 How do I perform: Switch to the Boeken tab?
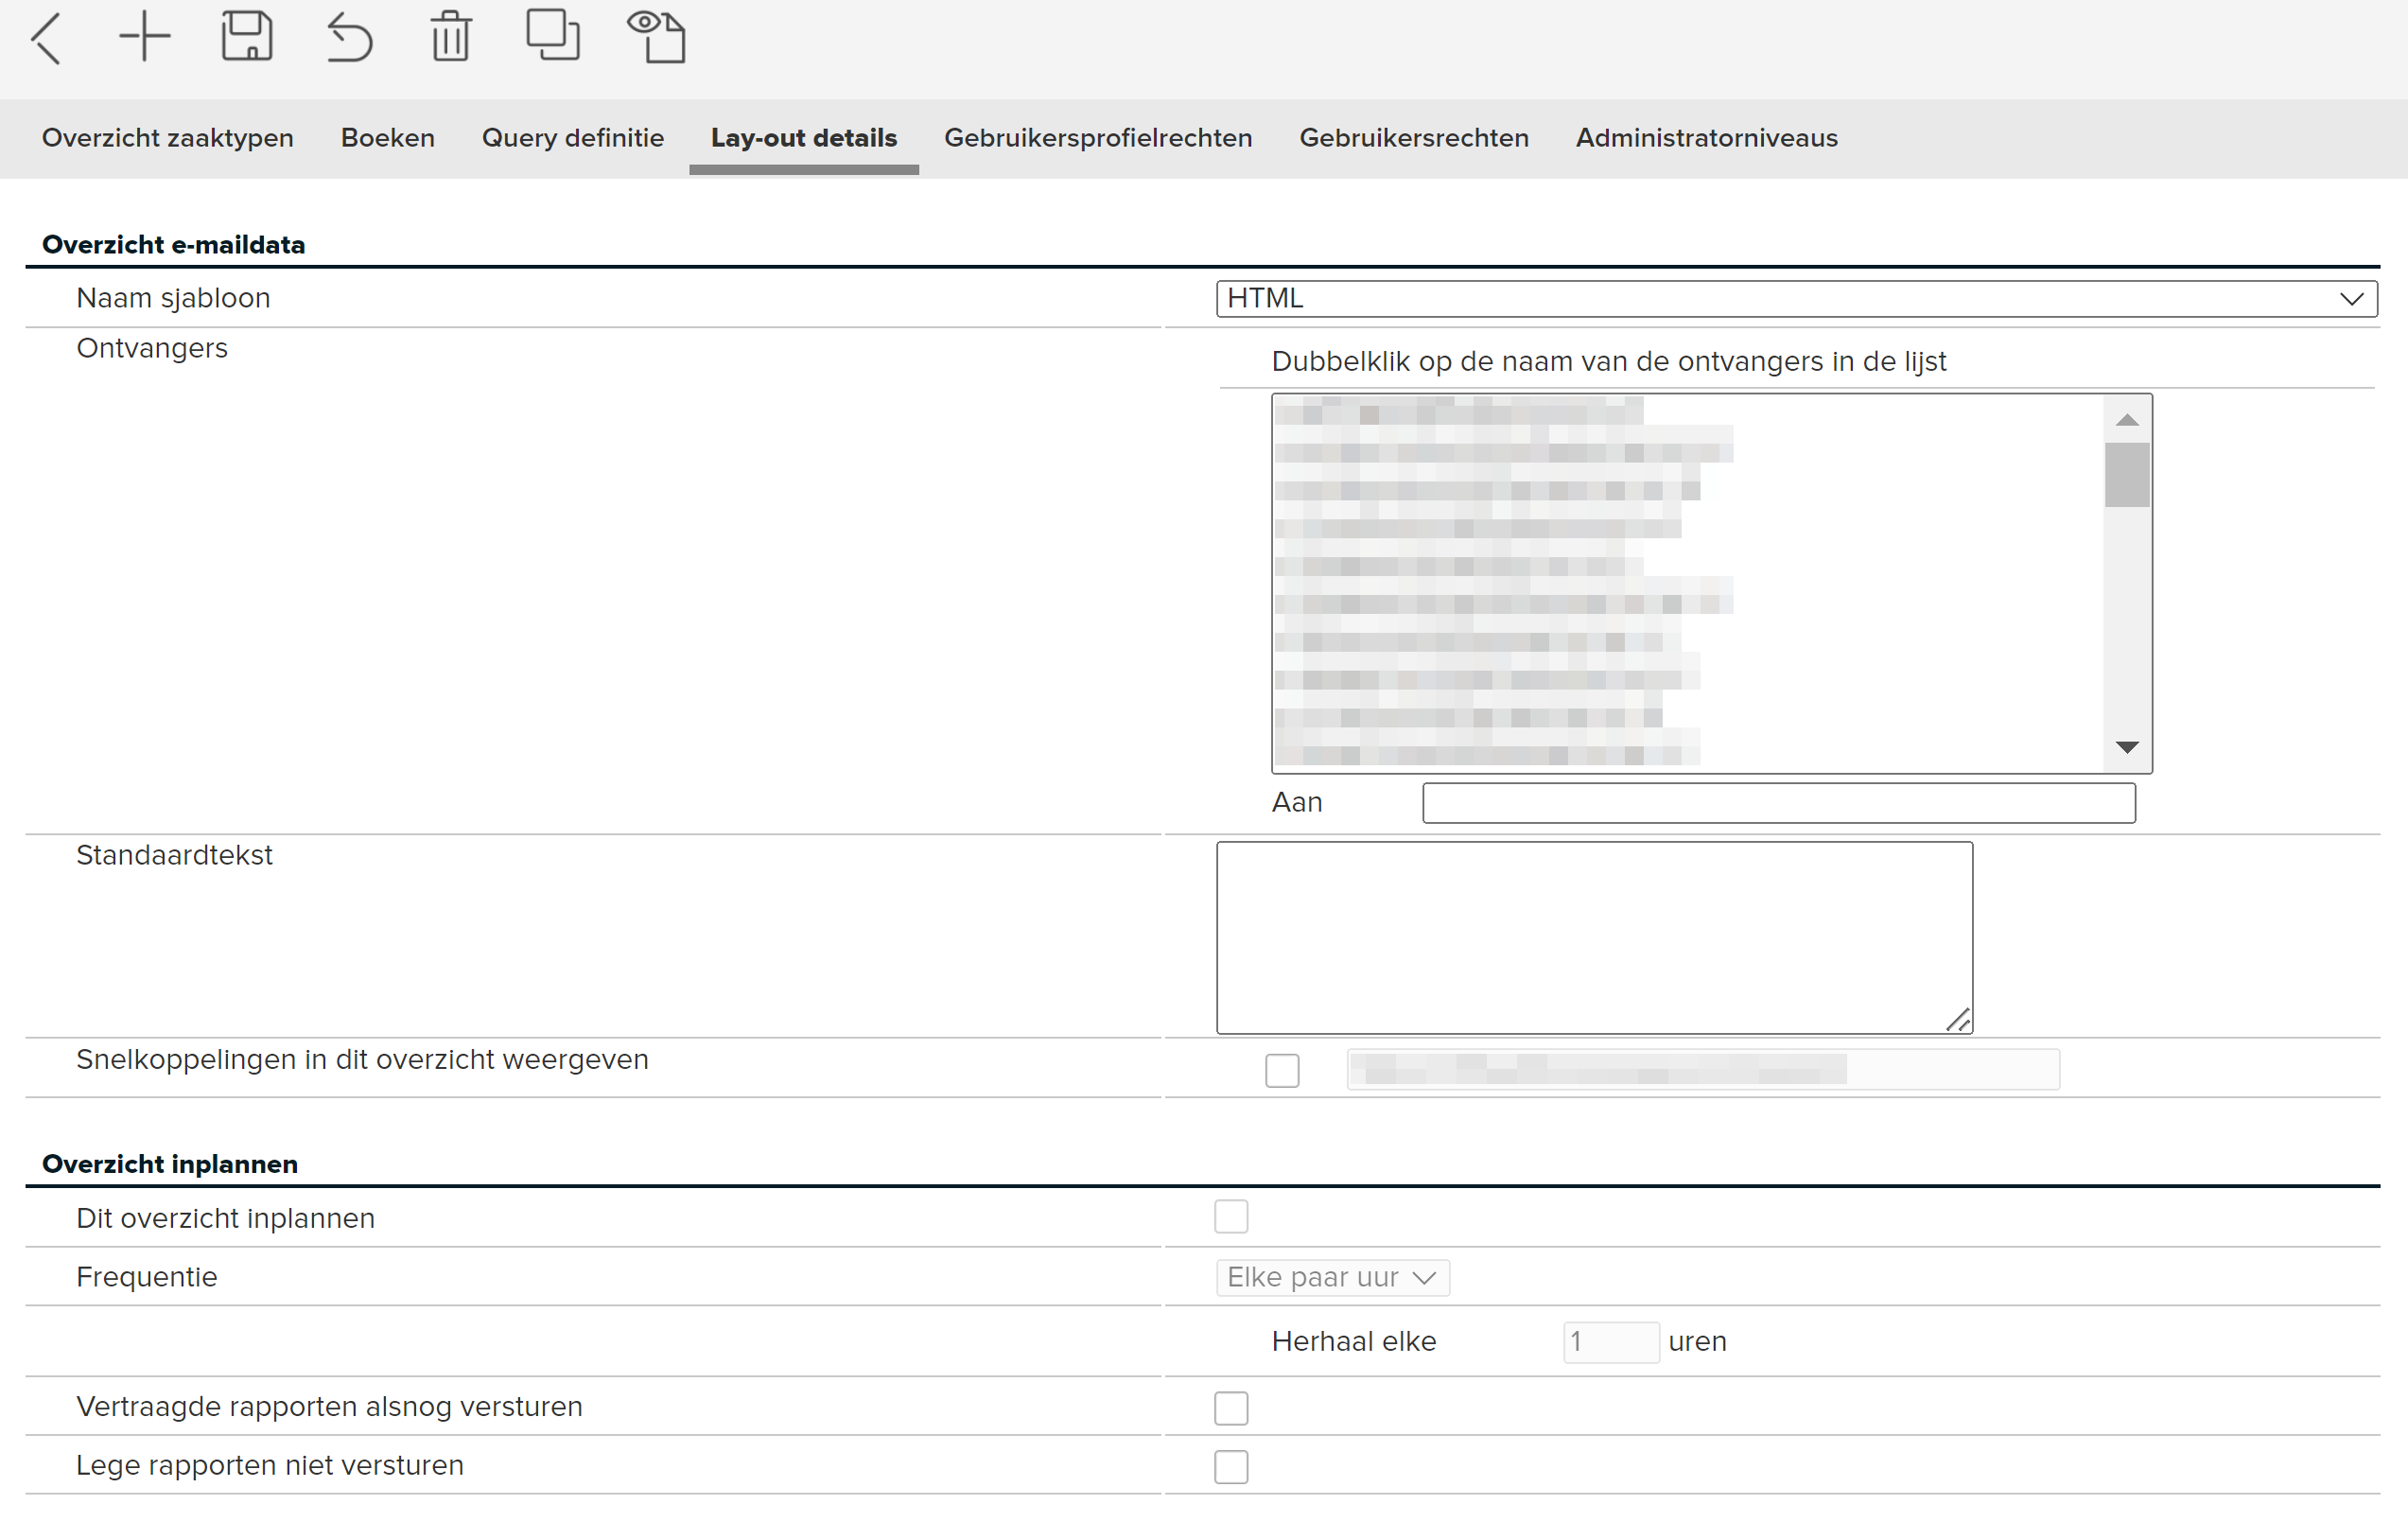tap(388, 138)
